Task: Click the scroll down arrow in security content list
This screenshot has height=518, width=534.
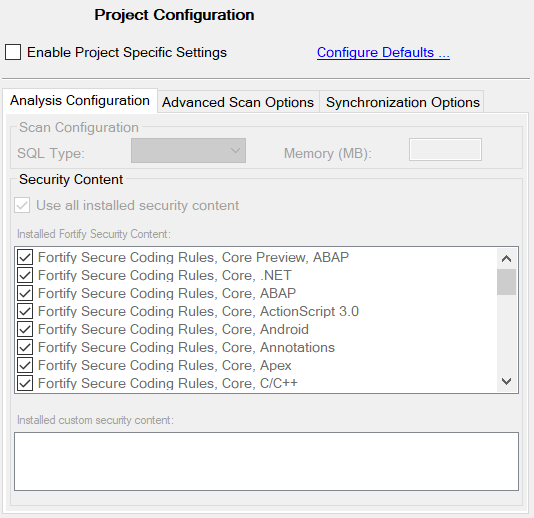Action: pyautogui.click(x=506, y=381)
